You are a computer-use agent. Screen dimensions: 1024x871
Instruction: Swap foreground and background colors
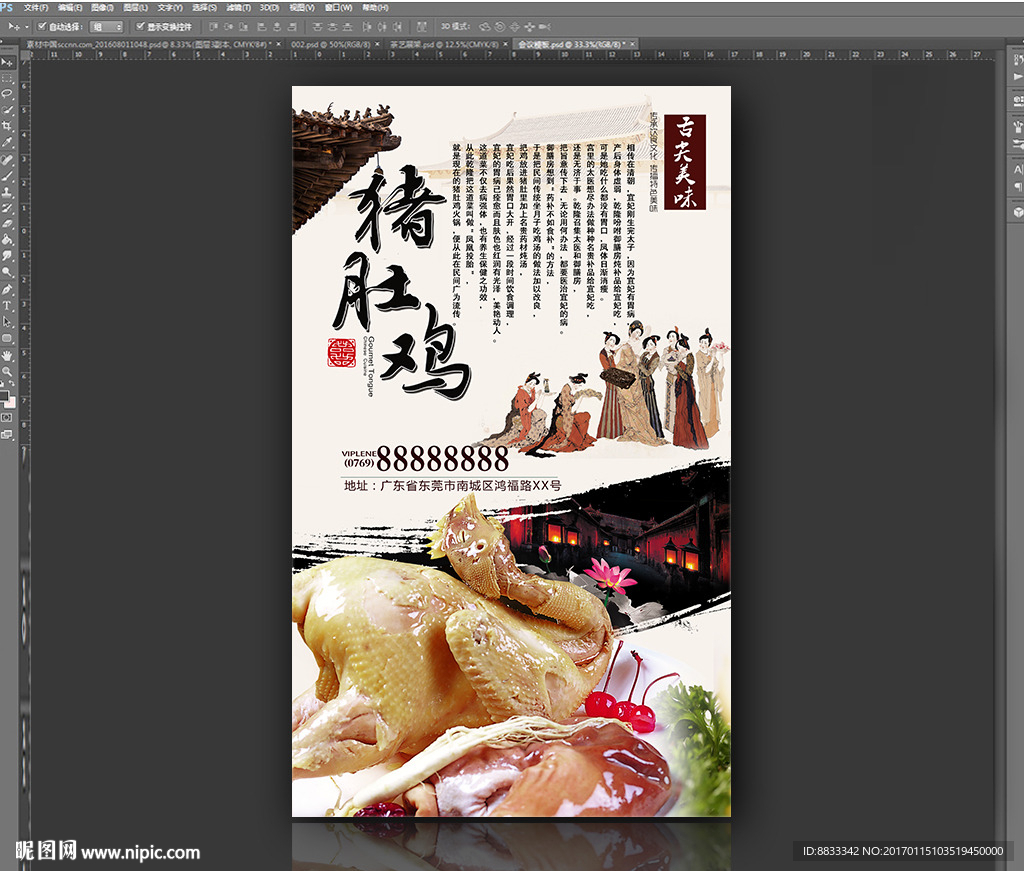(x=12, y=385)
